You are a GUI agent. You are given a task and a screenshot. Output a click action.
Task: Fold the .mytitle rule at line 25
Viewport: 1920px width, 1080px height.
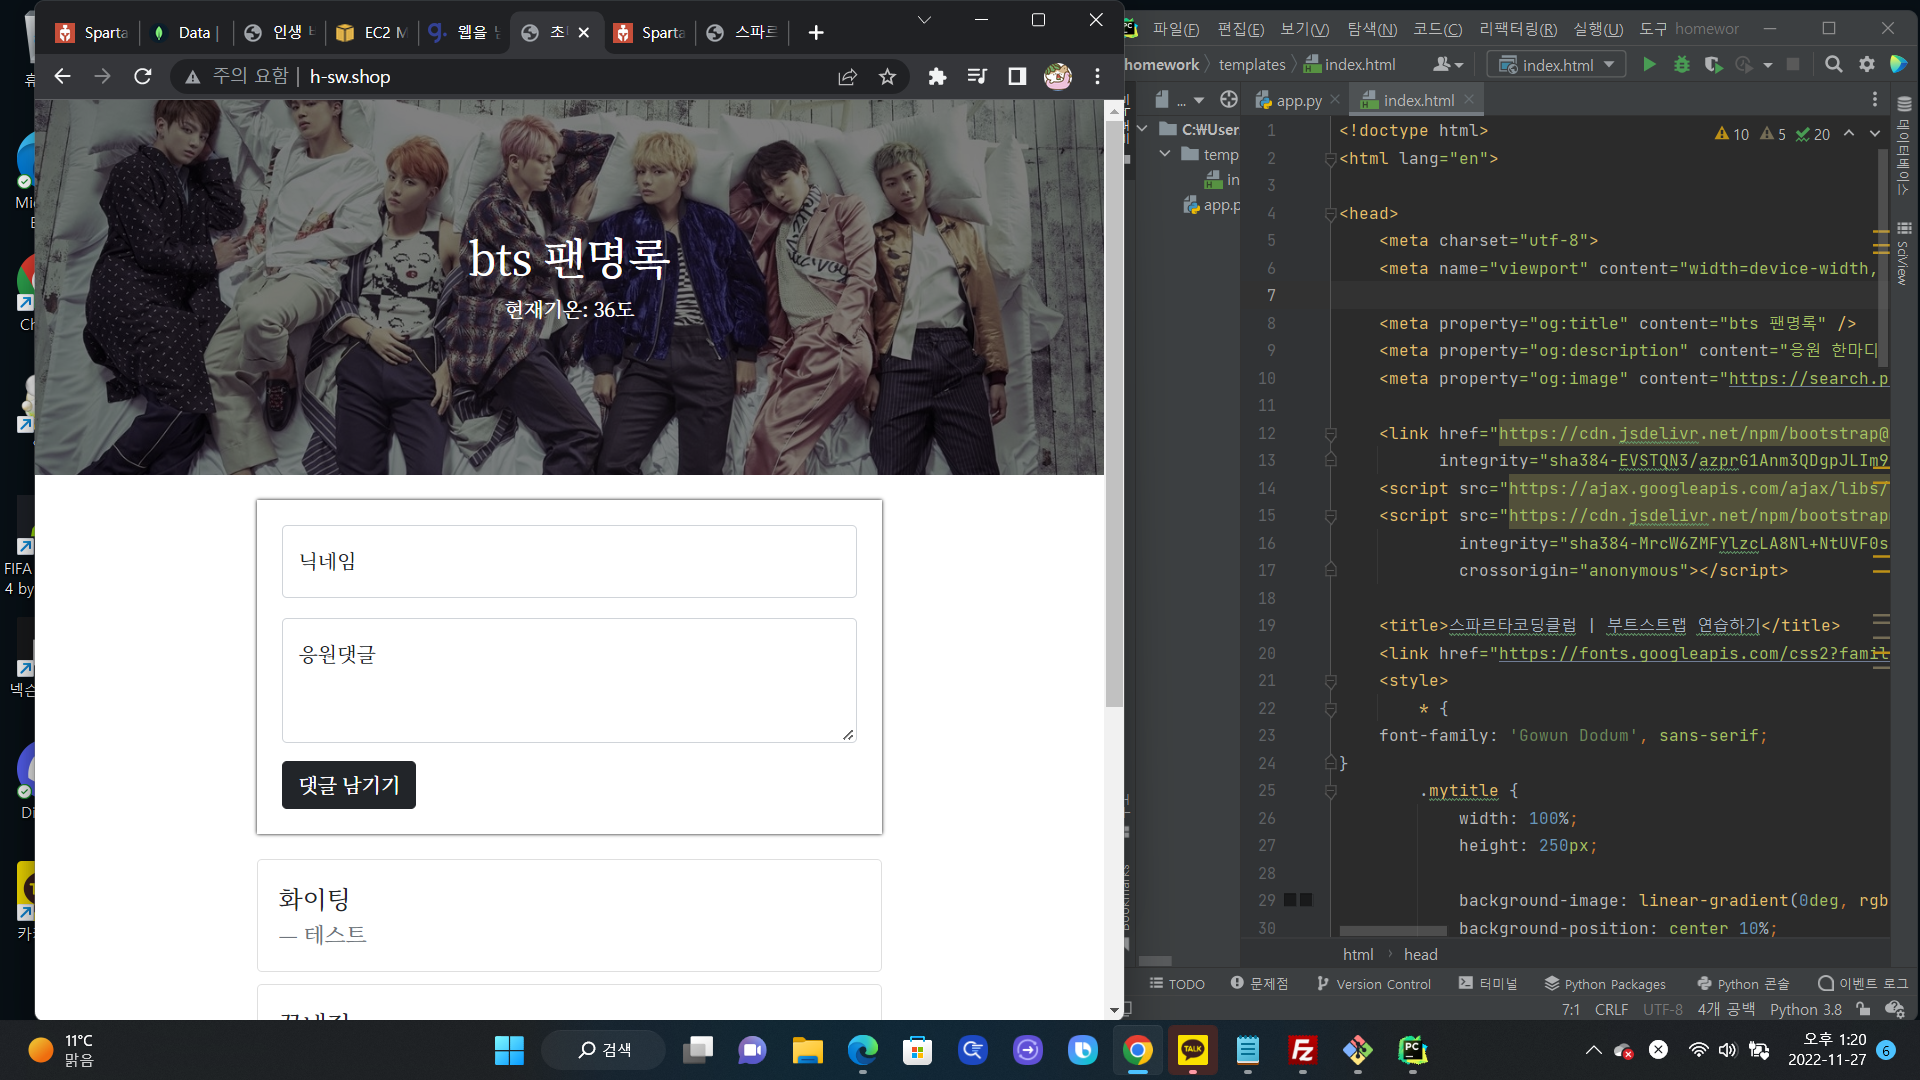[x=1331, y=791]
